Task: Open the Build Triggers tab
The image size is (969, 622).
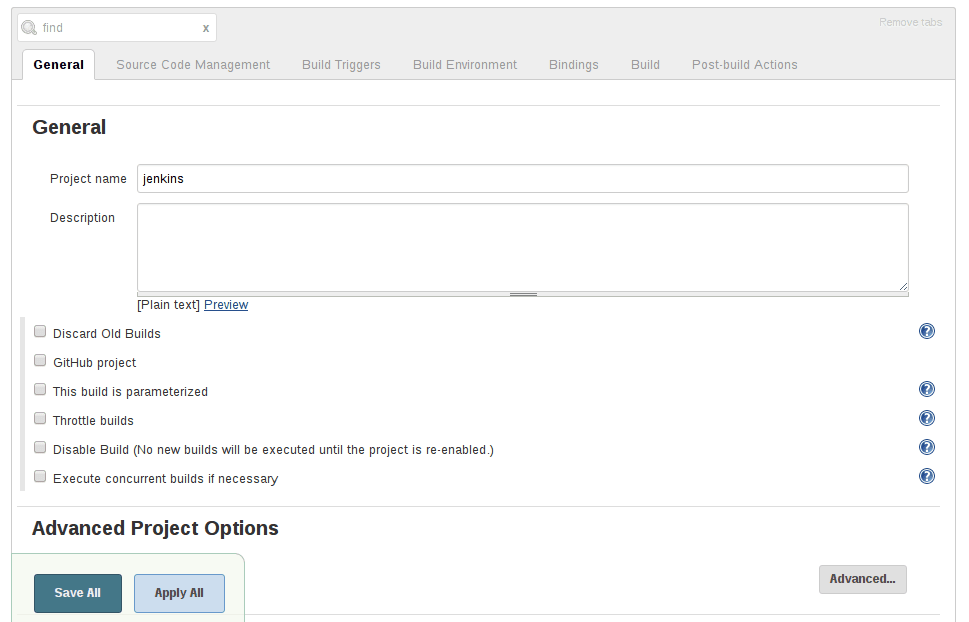Action: point(341,64)
